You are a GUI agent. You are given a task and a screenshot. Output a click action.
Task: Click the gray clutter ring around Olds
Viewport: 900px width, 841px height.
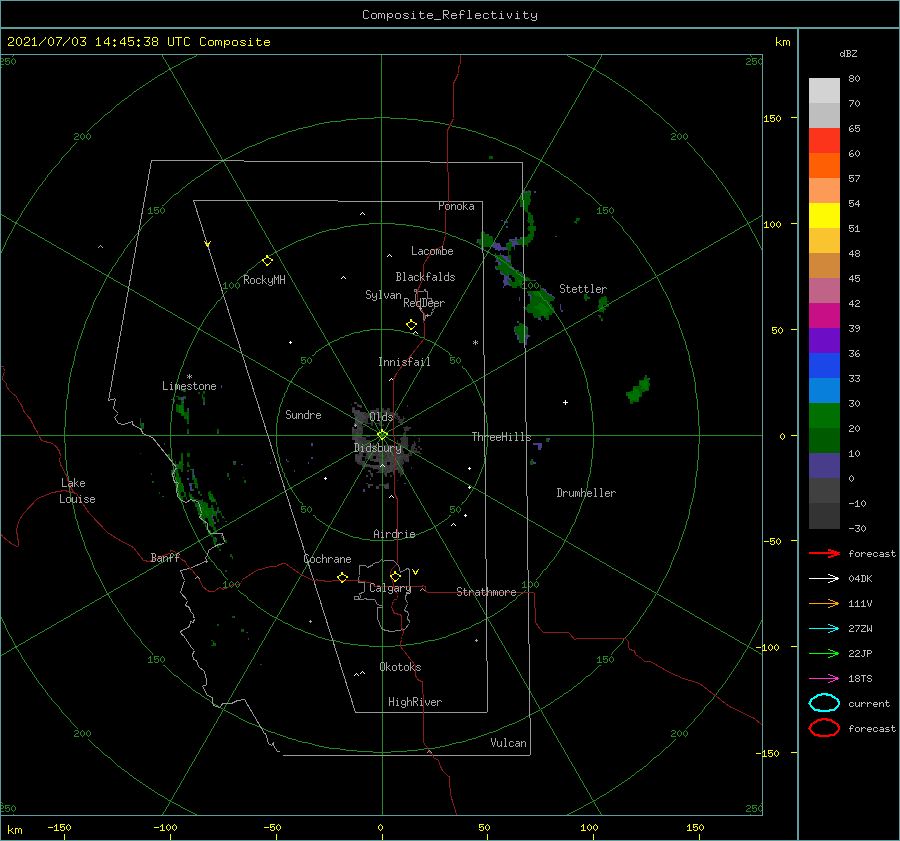click(381, 447)
